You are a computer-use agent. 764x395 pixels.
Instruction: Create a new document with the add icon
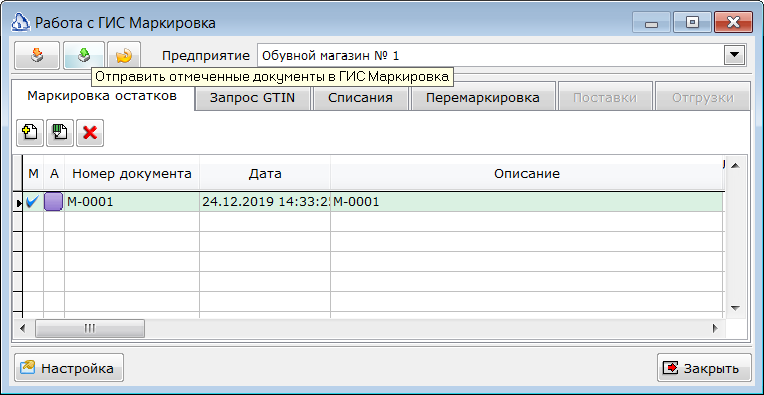(x=30, y=132)
